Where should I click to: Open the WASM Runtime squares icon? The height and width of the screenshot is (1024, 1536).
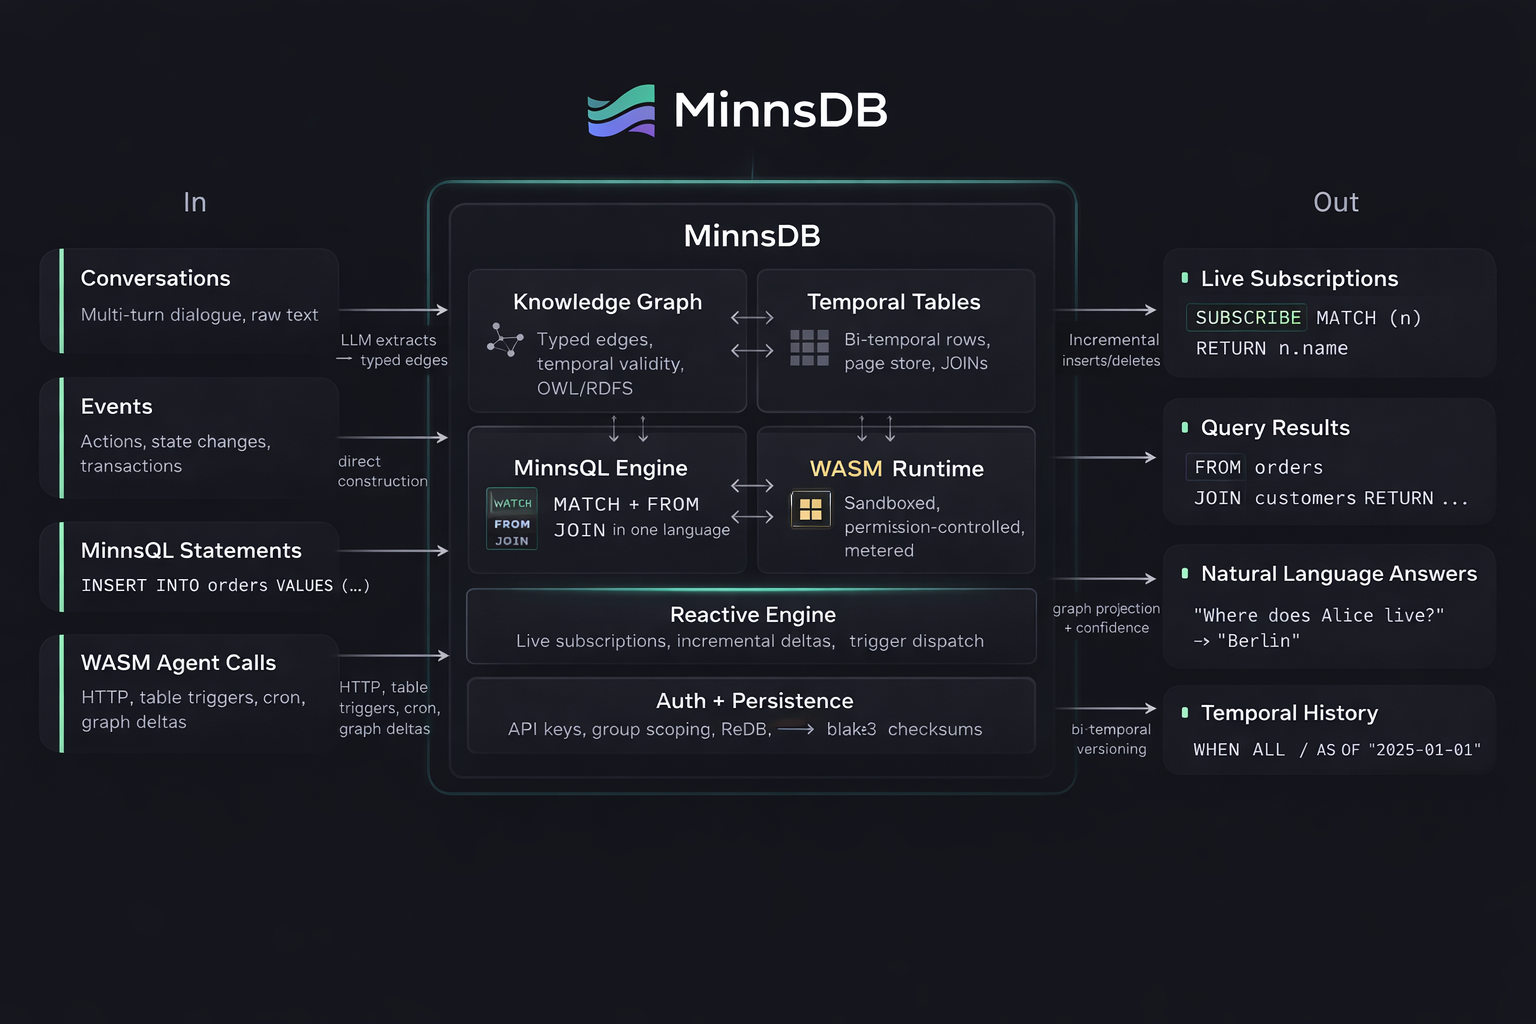tap(811, 509)
